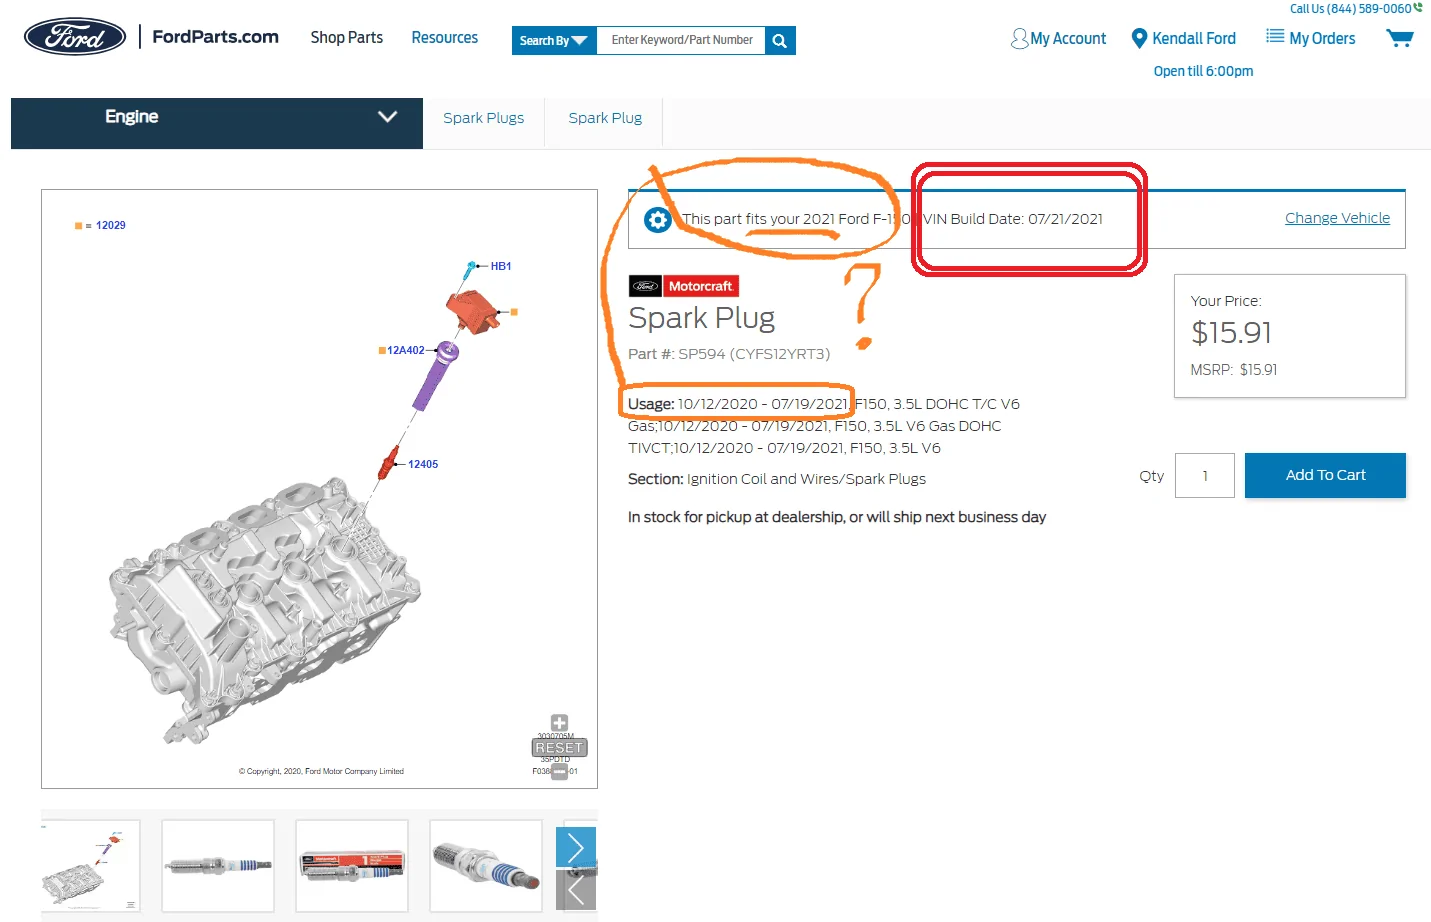Zoom in on the diagram with plus

click(559, 723)
